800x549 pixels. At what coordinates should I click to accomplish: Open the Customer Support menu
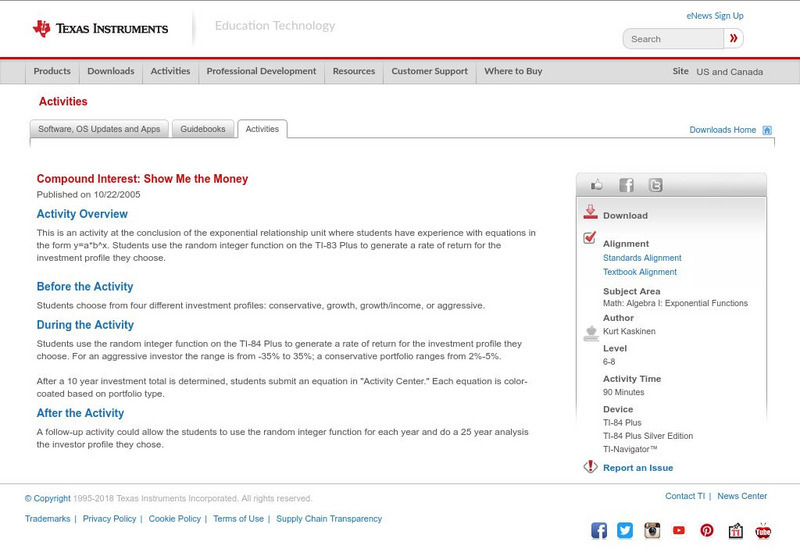pyautogui.click(x=430, y=71)
